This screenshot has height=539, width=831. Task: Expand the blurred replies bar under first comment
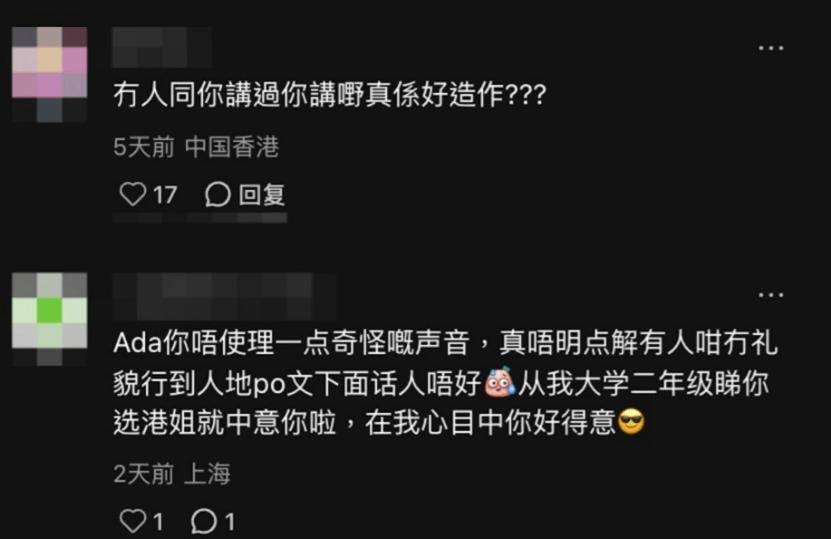point(200,218)
